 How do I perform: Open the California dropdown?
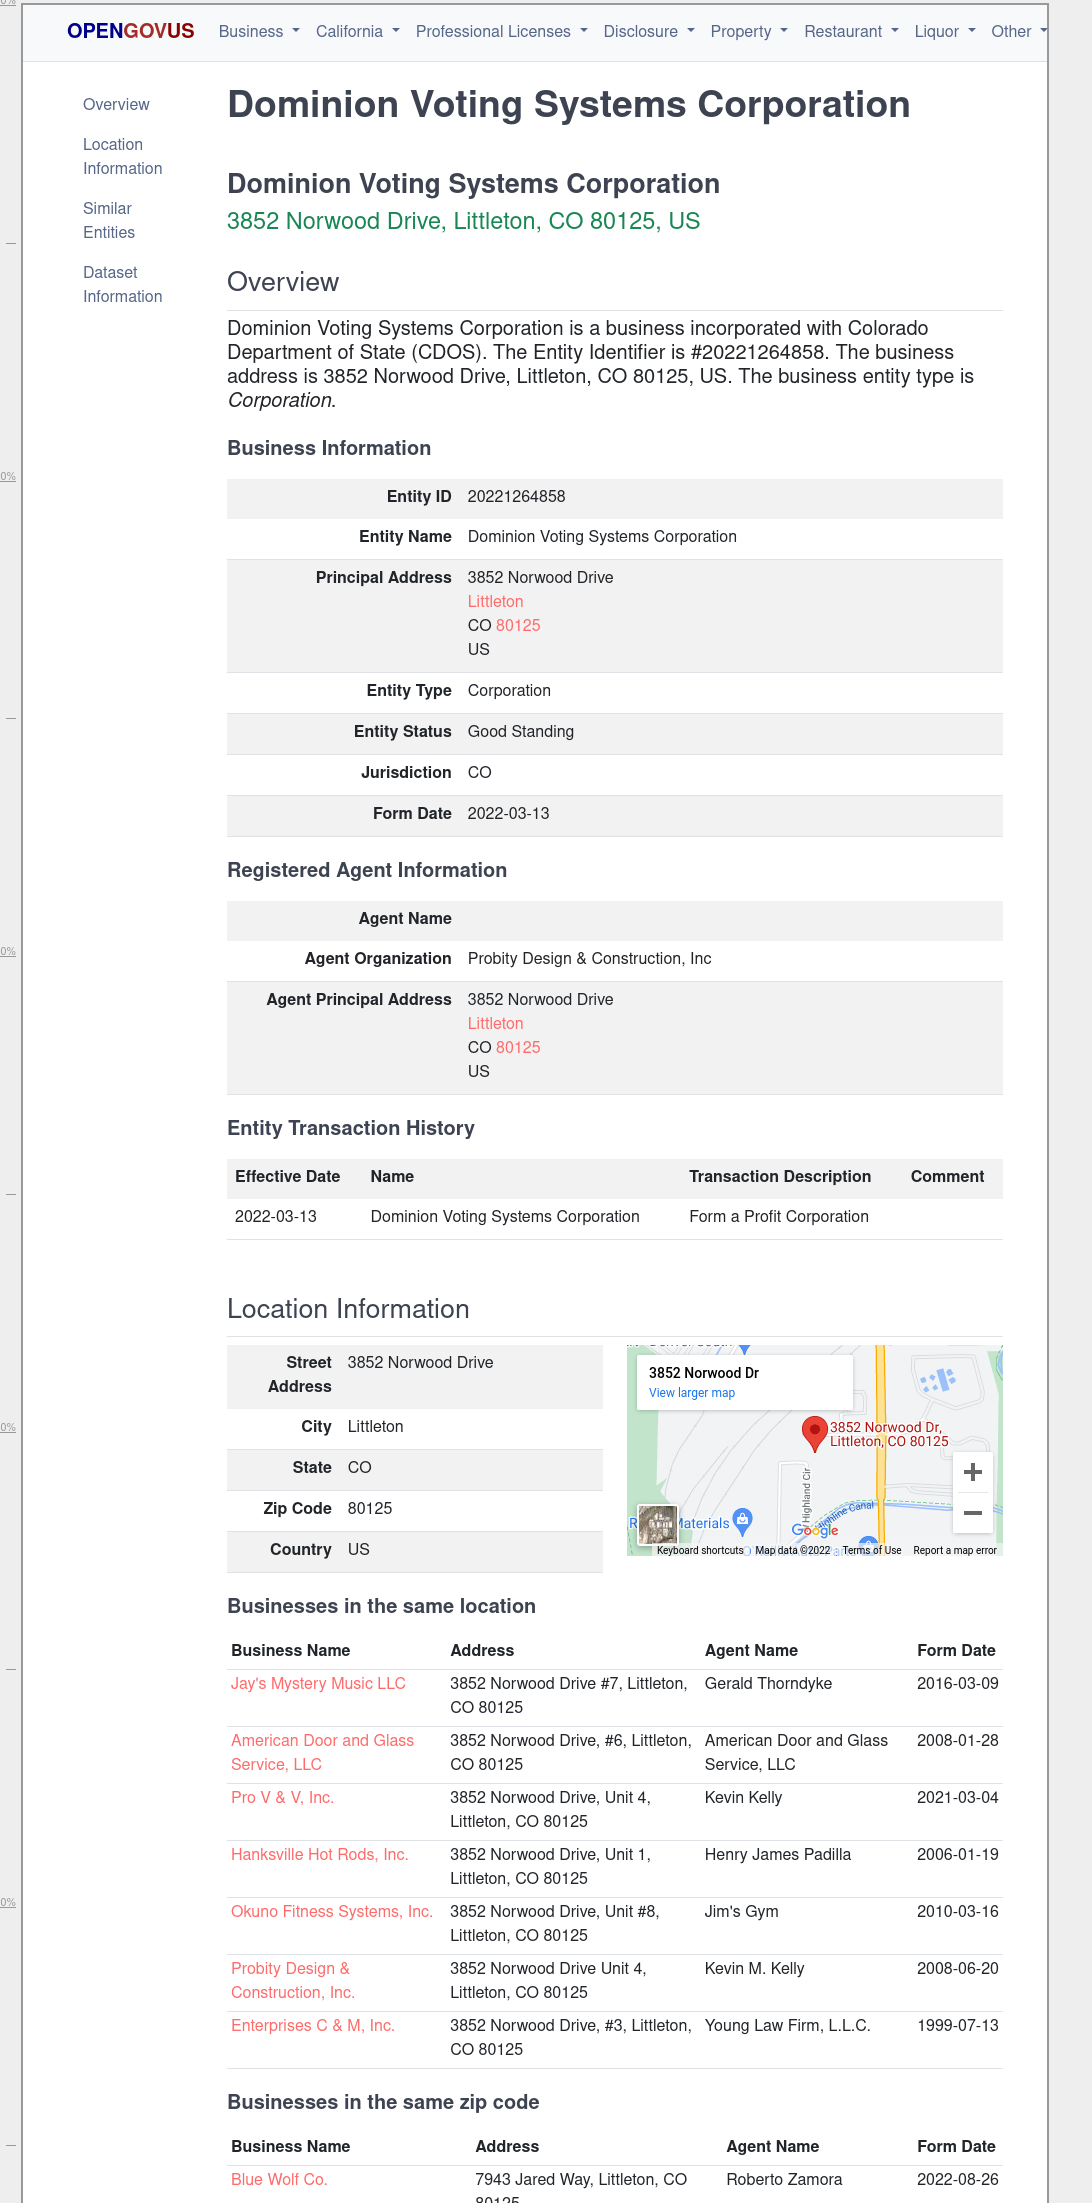pos(358,32)
